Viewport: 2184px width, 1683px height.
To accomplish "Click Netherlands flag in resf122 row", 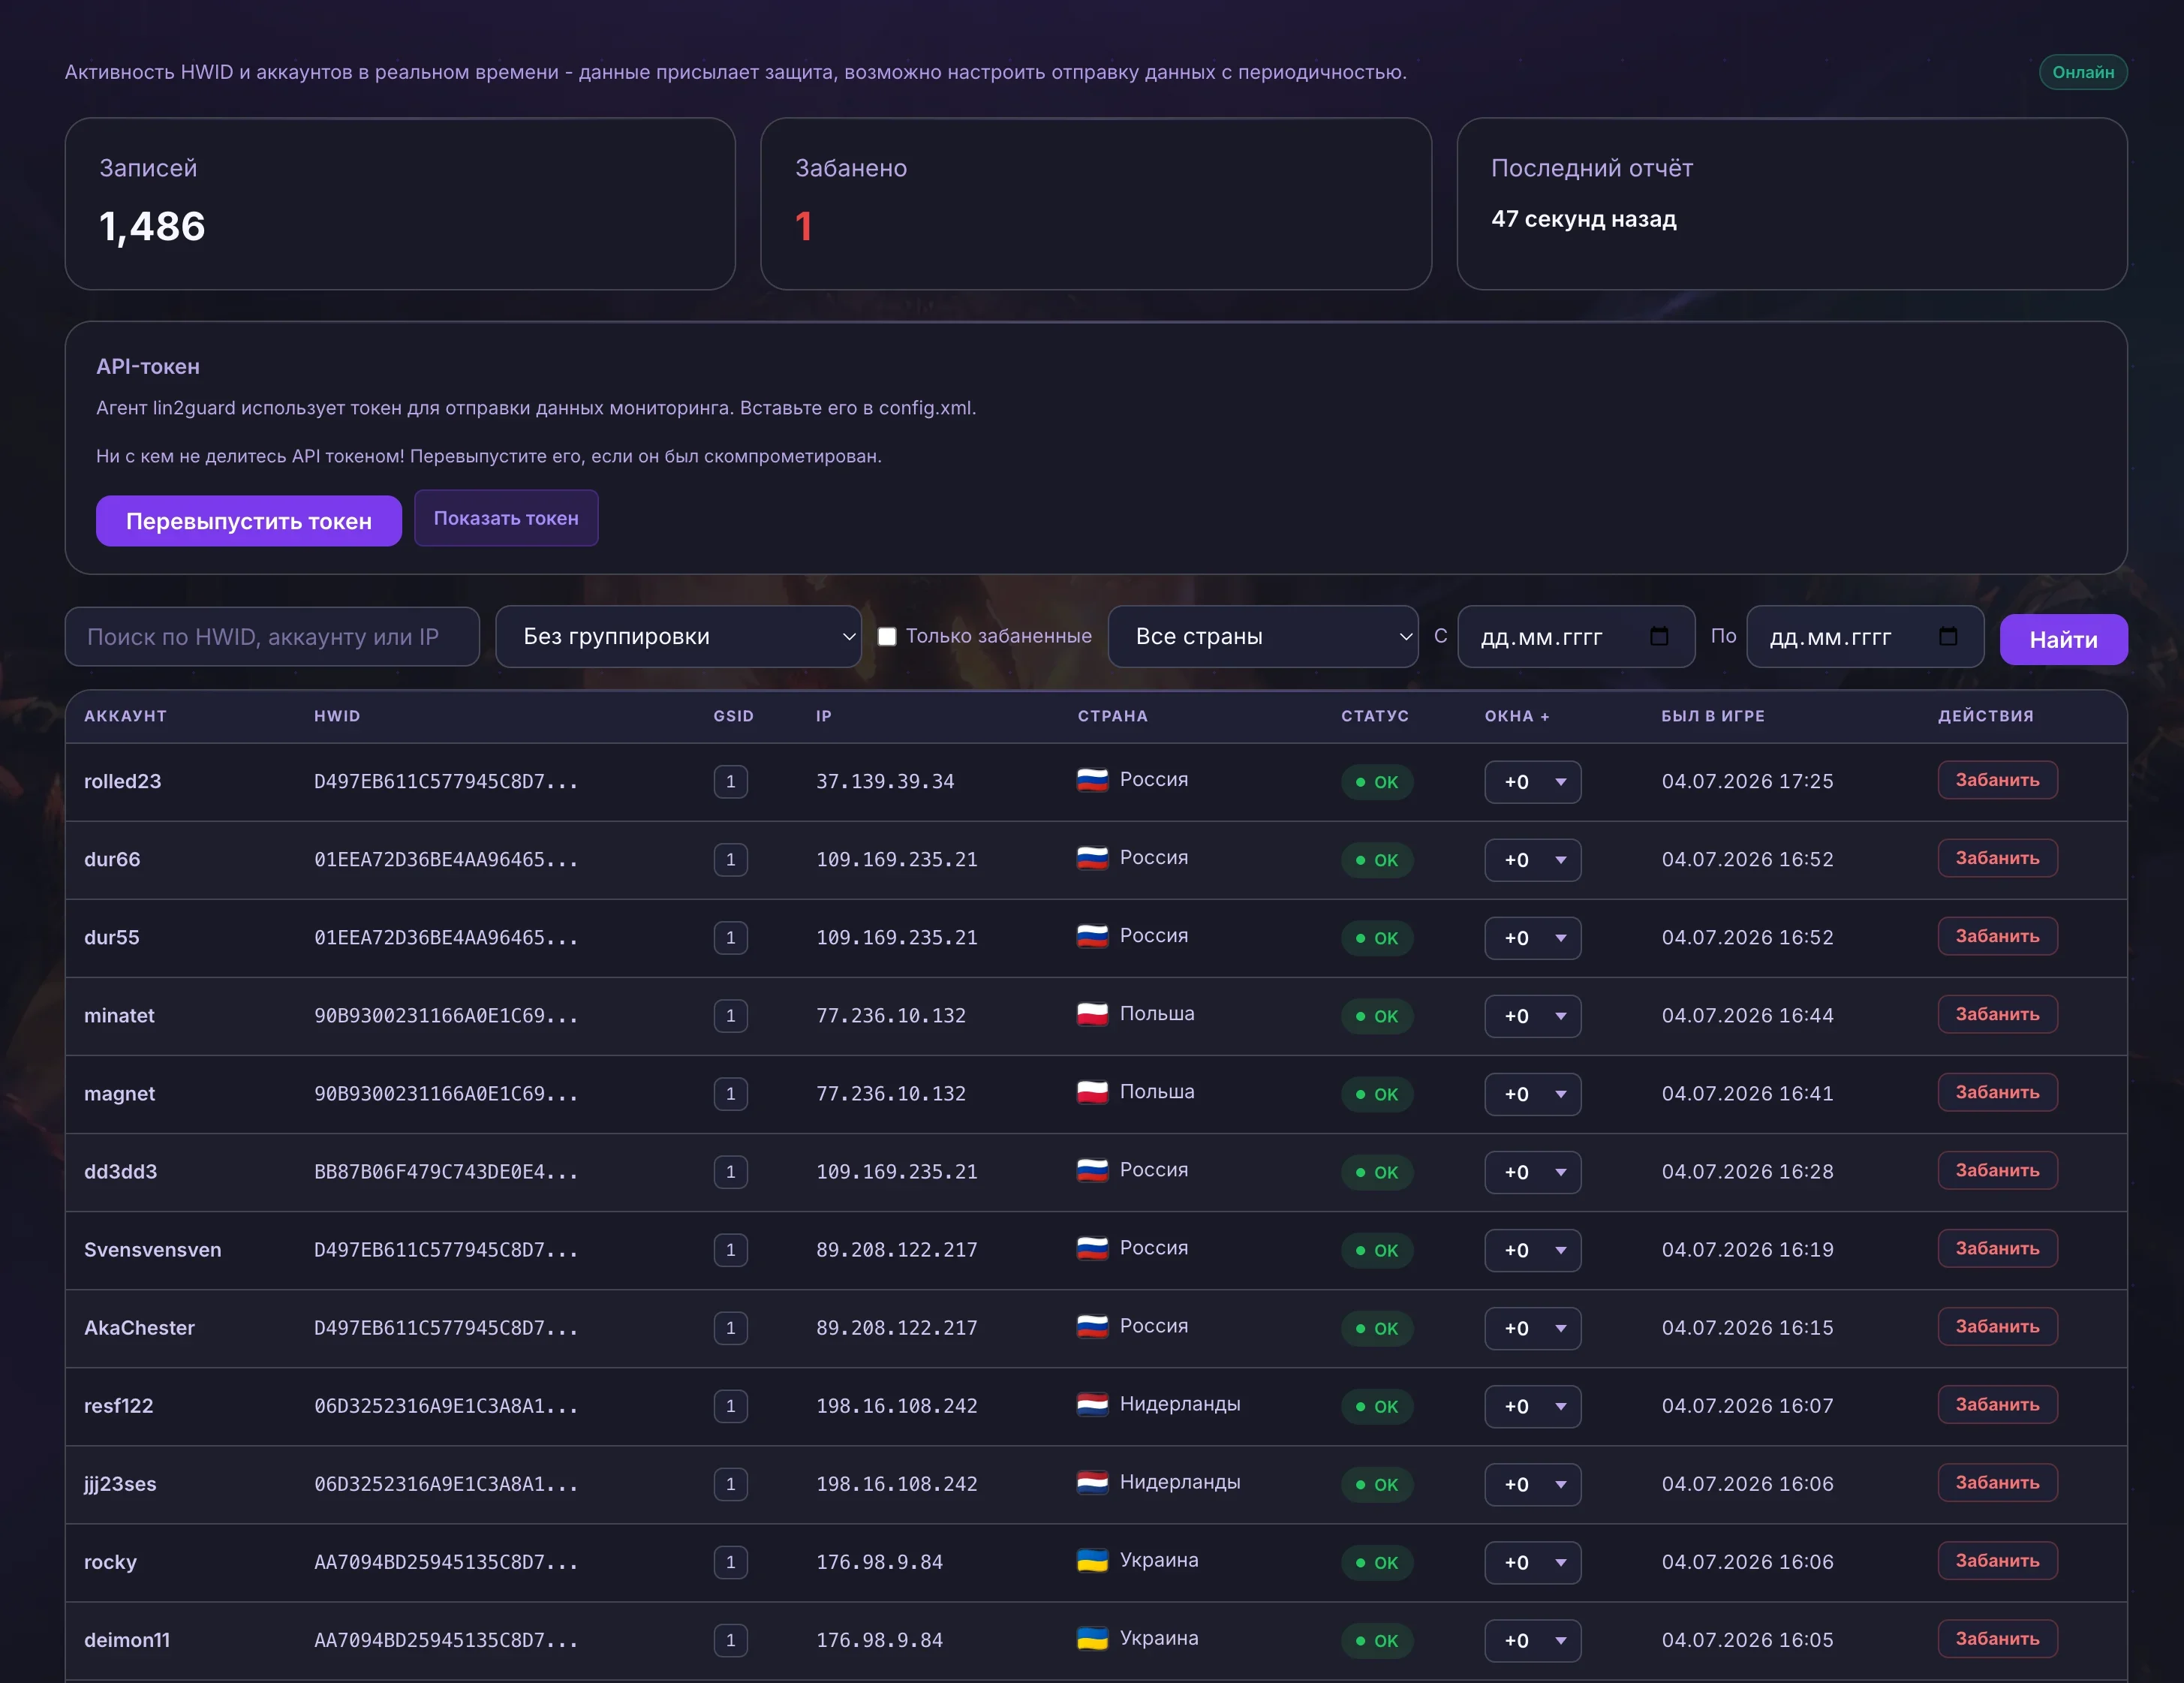I will pyautogui.click(x=1092, y=1404).
